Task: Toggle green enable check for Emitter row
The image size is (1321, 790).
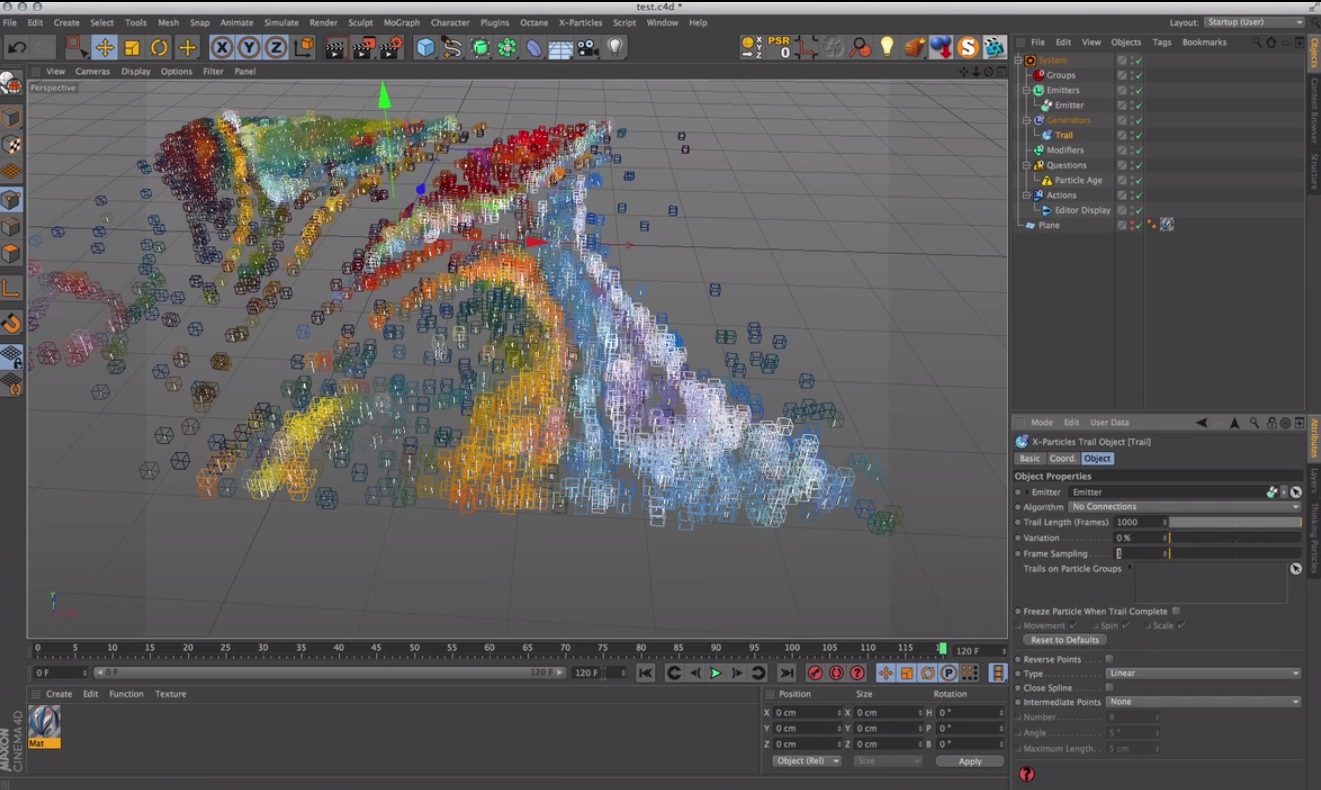Action: 1137,105
